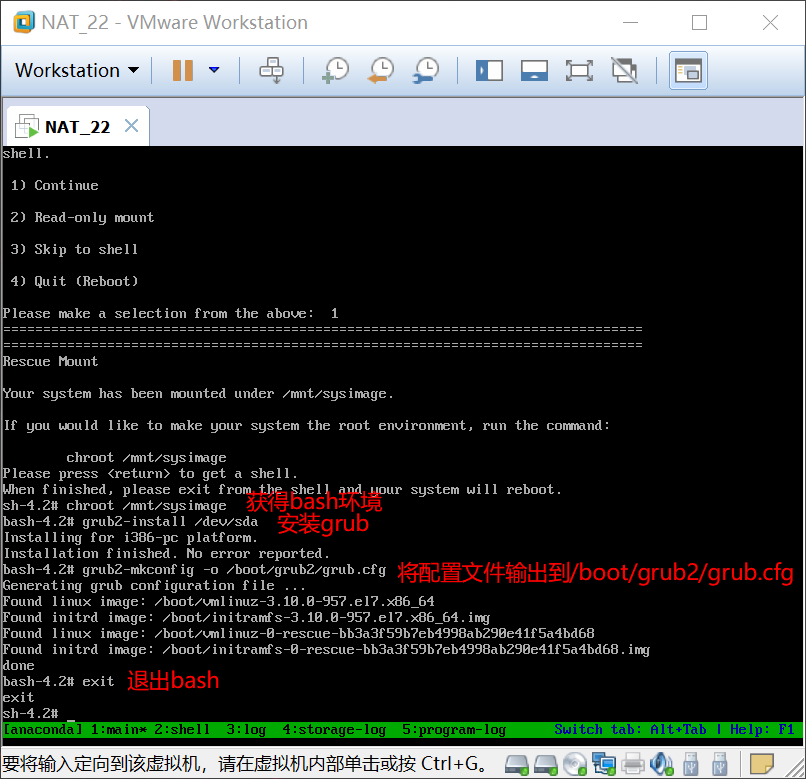Viewport: 806px width, 779px height.
Task: Click the printer status icon
Action: [x=633, y=765]
